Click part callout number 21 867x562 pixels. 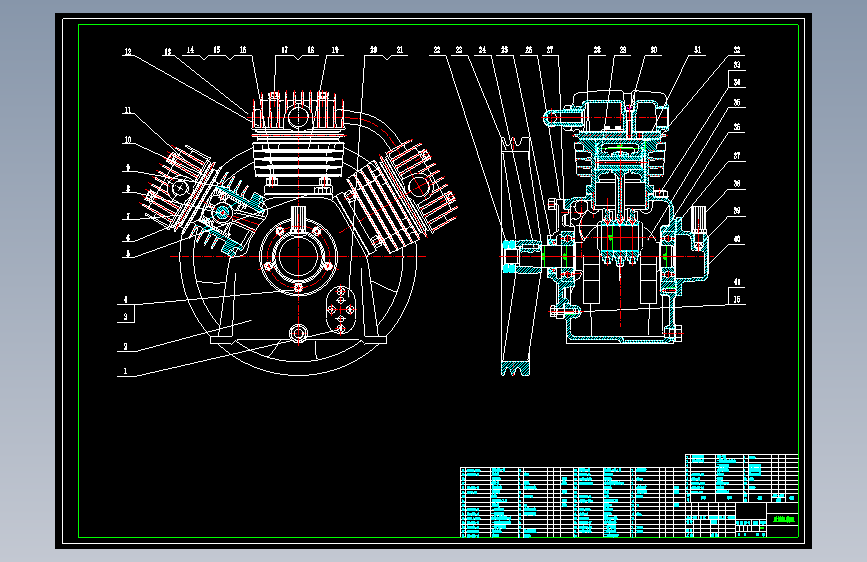click(400, 50)
